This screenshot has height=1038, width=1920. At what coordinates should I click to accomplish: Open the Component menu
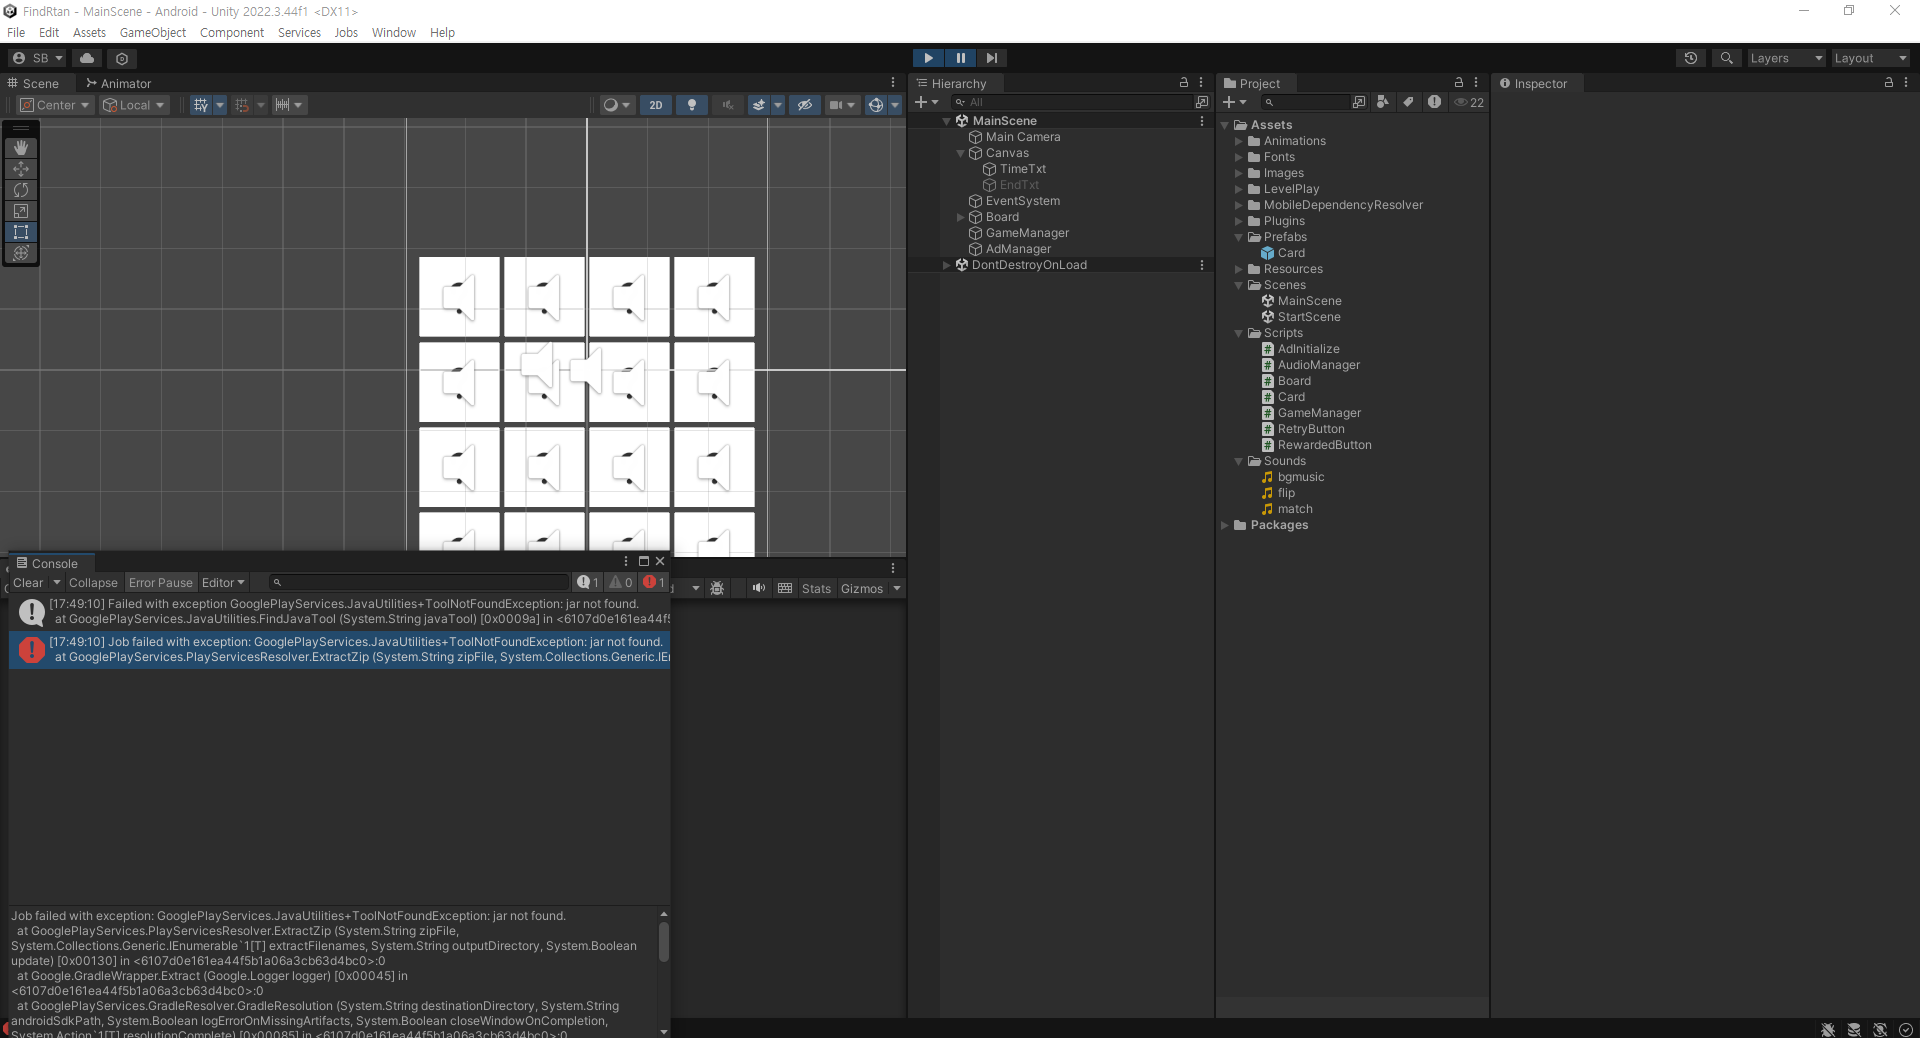tap(232, 32)
